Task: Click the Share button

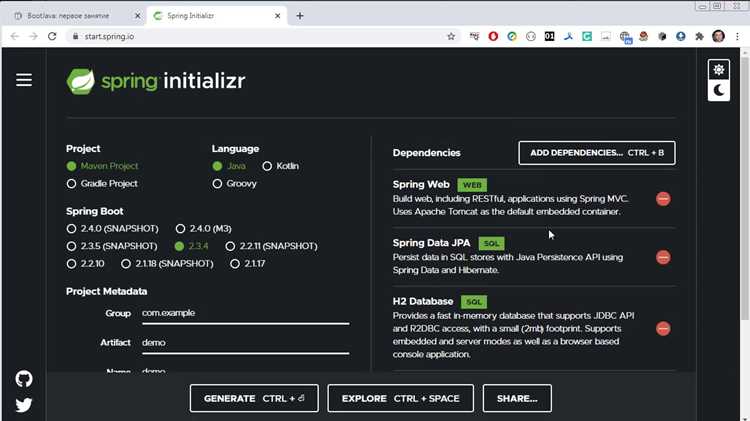Action: pyautogui.click(x=517, y=398)
